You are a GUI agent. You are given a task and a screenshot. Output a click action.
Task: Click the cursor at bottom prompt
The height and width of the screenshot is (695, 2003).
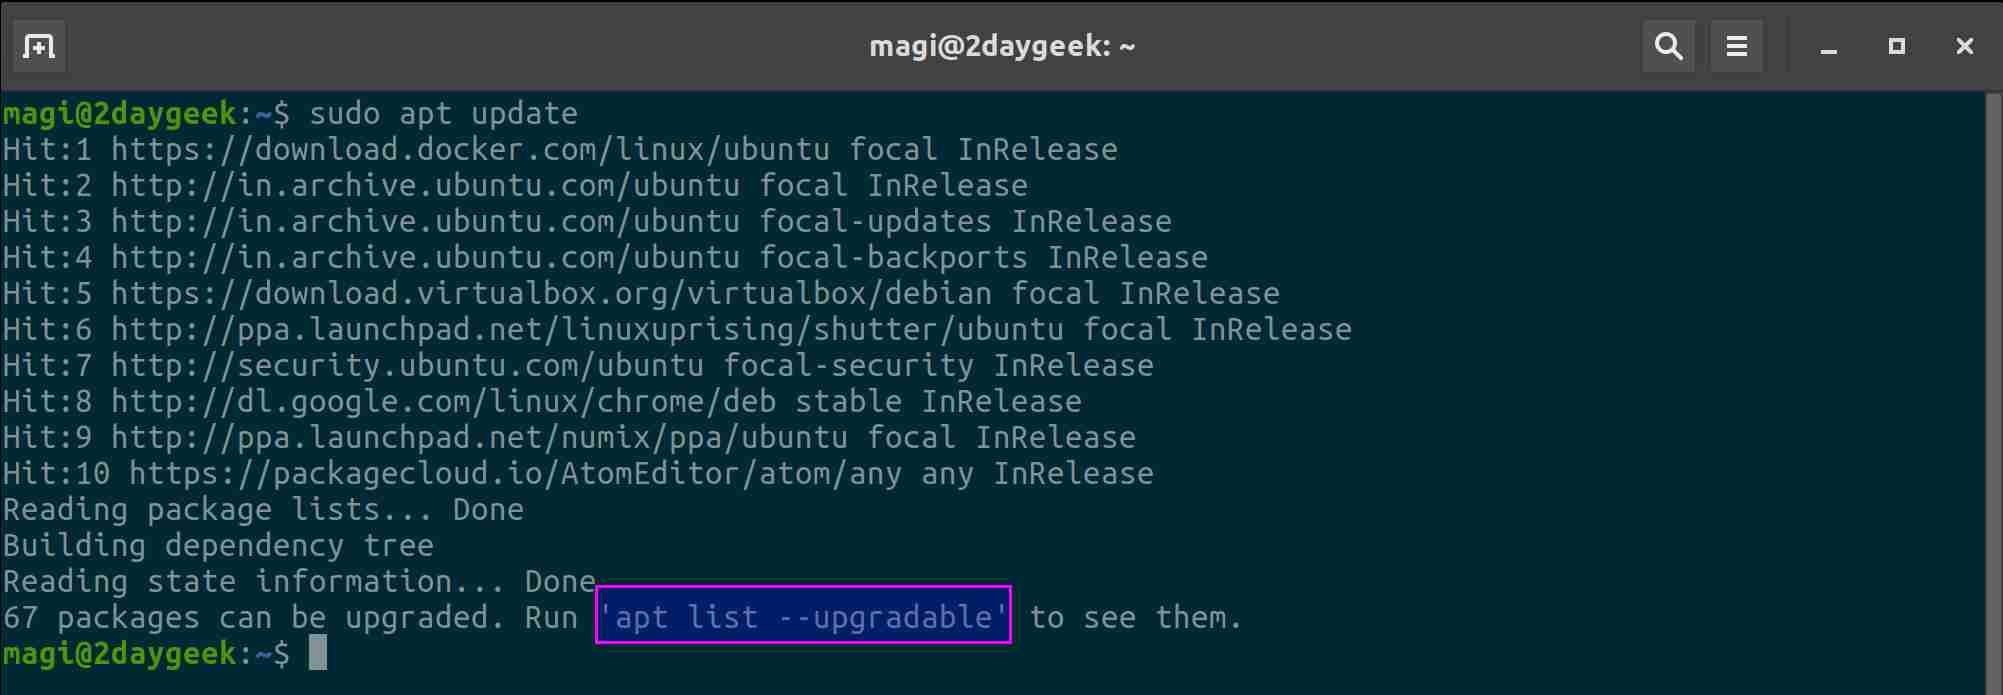point(318,653)
